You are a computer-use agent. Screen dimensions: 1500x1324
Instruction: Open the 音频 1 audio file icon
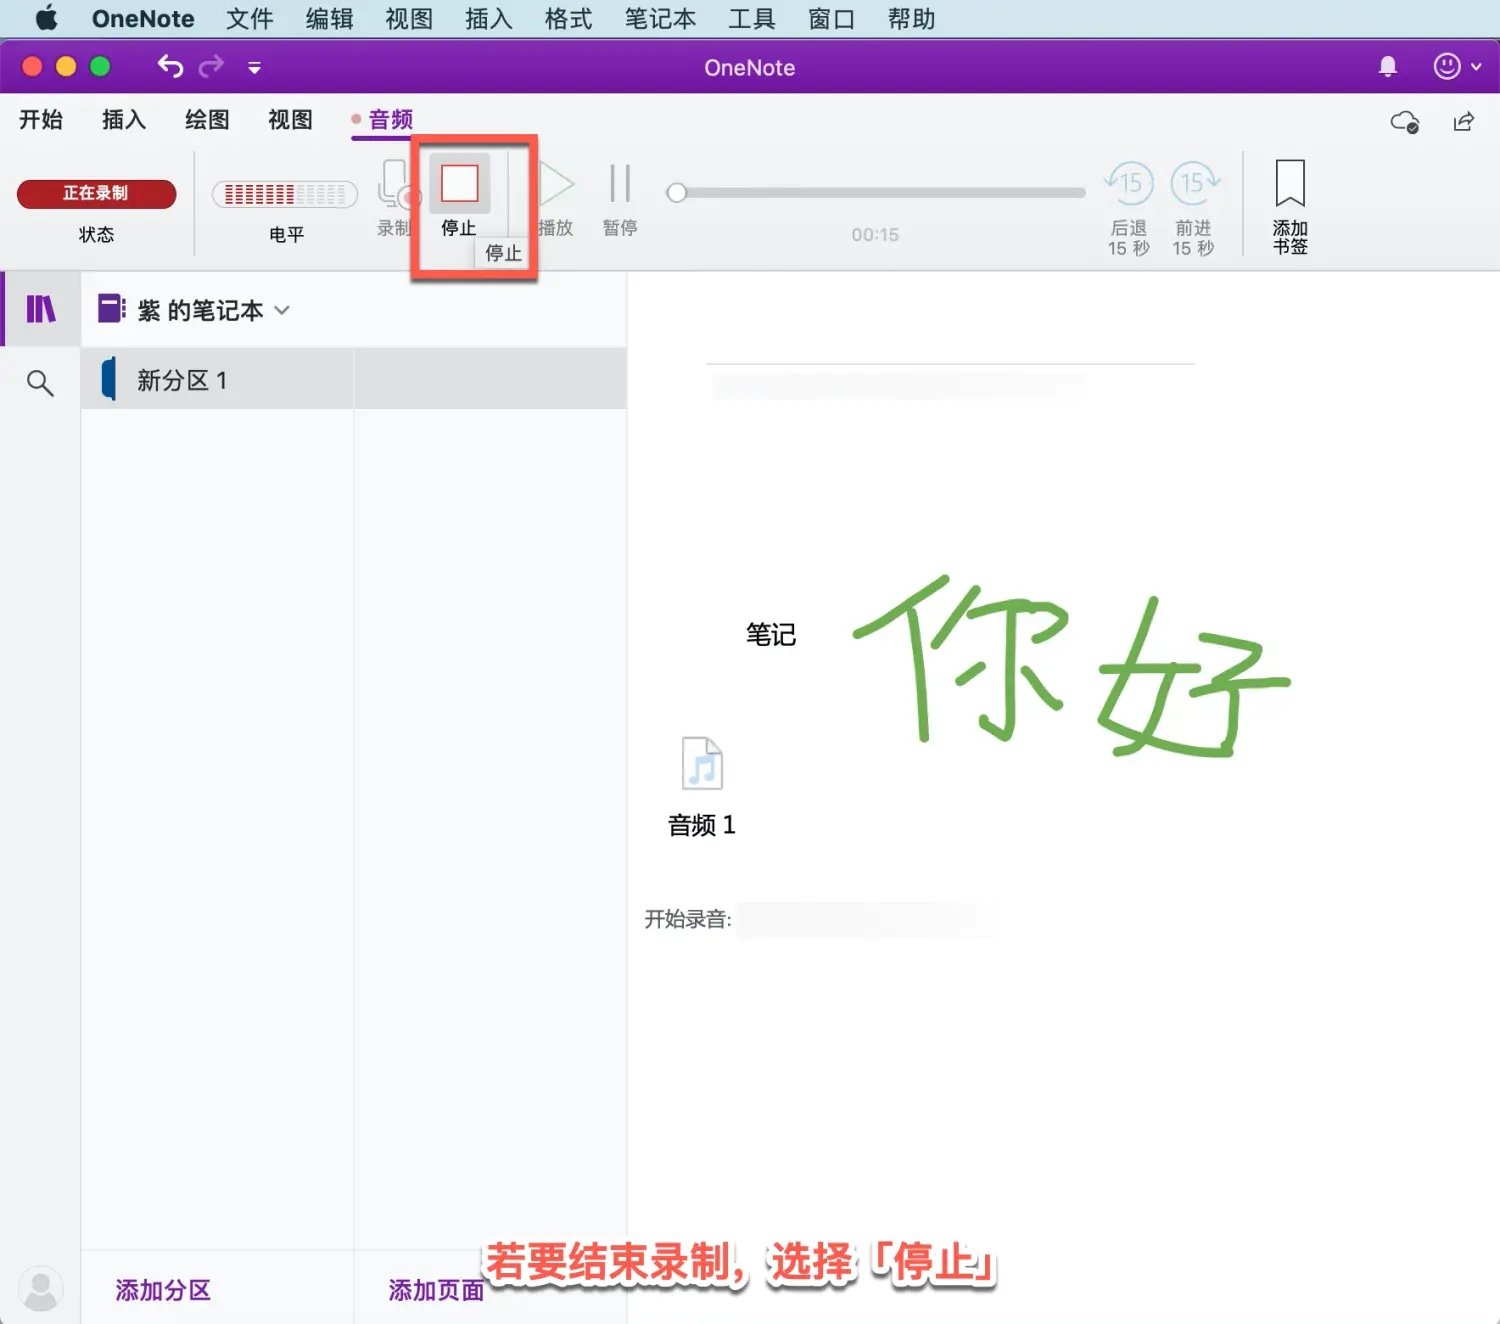701,763
